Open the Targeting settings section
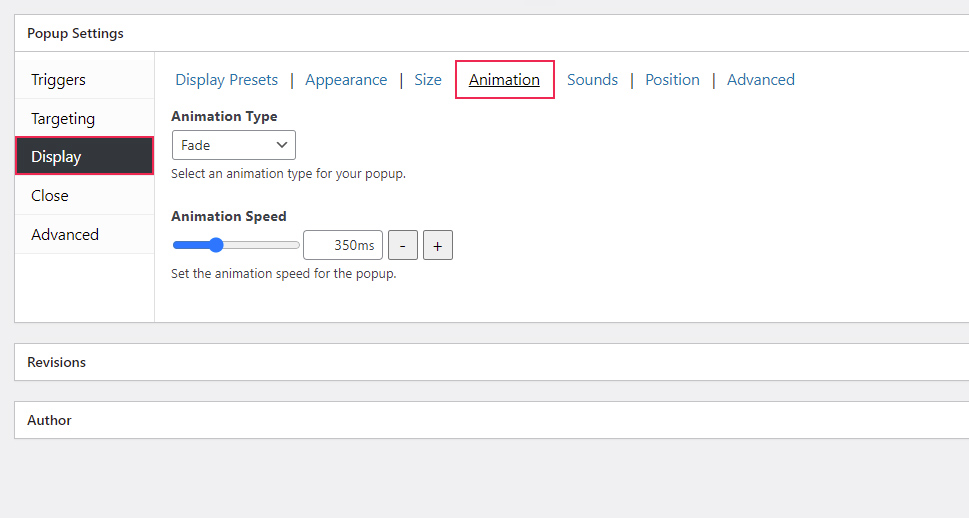The height and width of the screenshot is (518, 969). tap(63, 119)
